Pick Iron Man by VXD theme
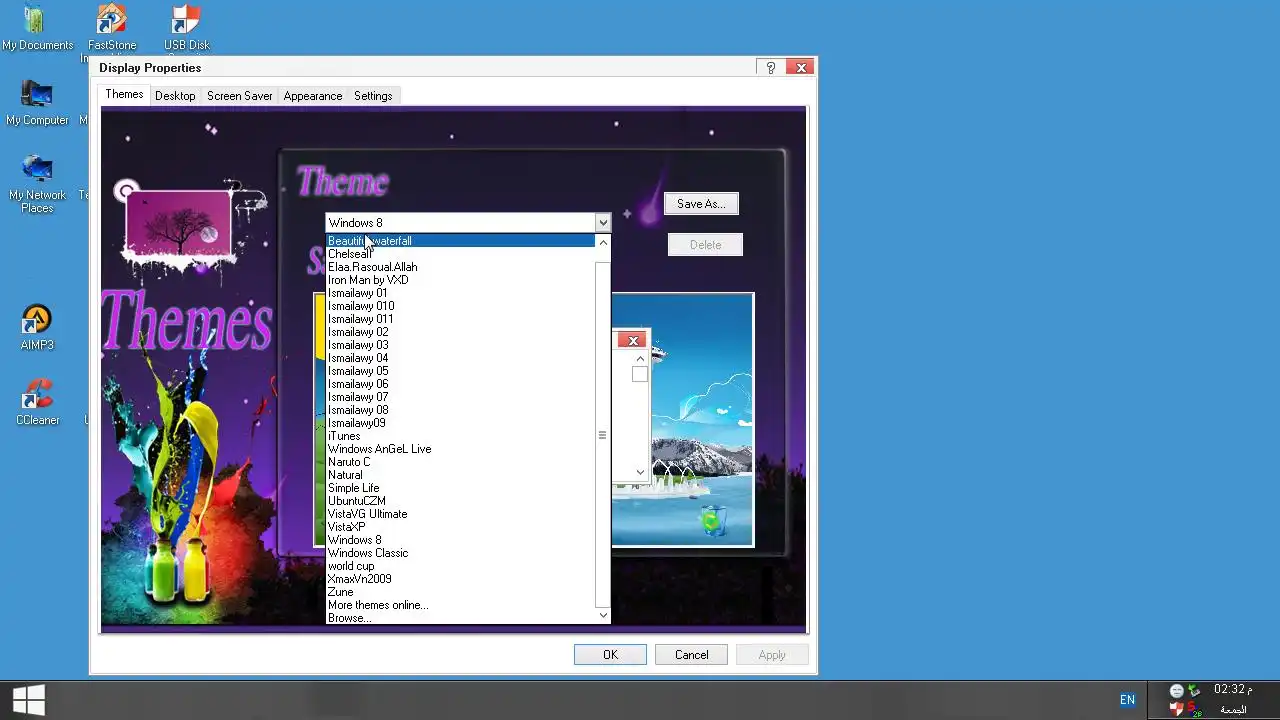Screen dimensions: 1280x720 click(461, 280)
